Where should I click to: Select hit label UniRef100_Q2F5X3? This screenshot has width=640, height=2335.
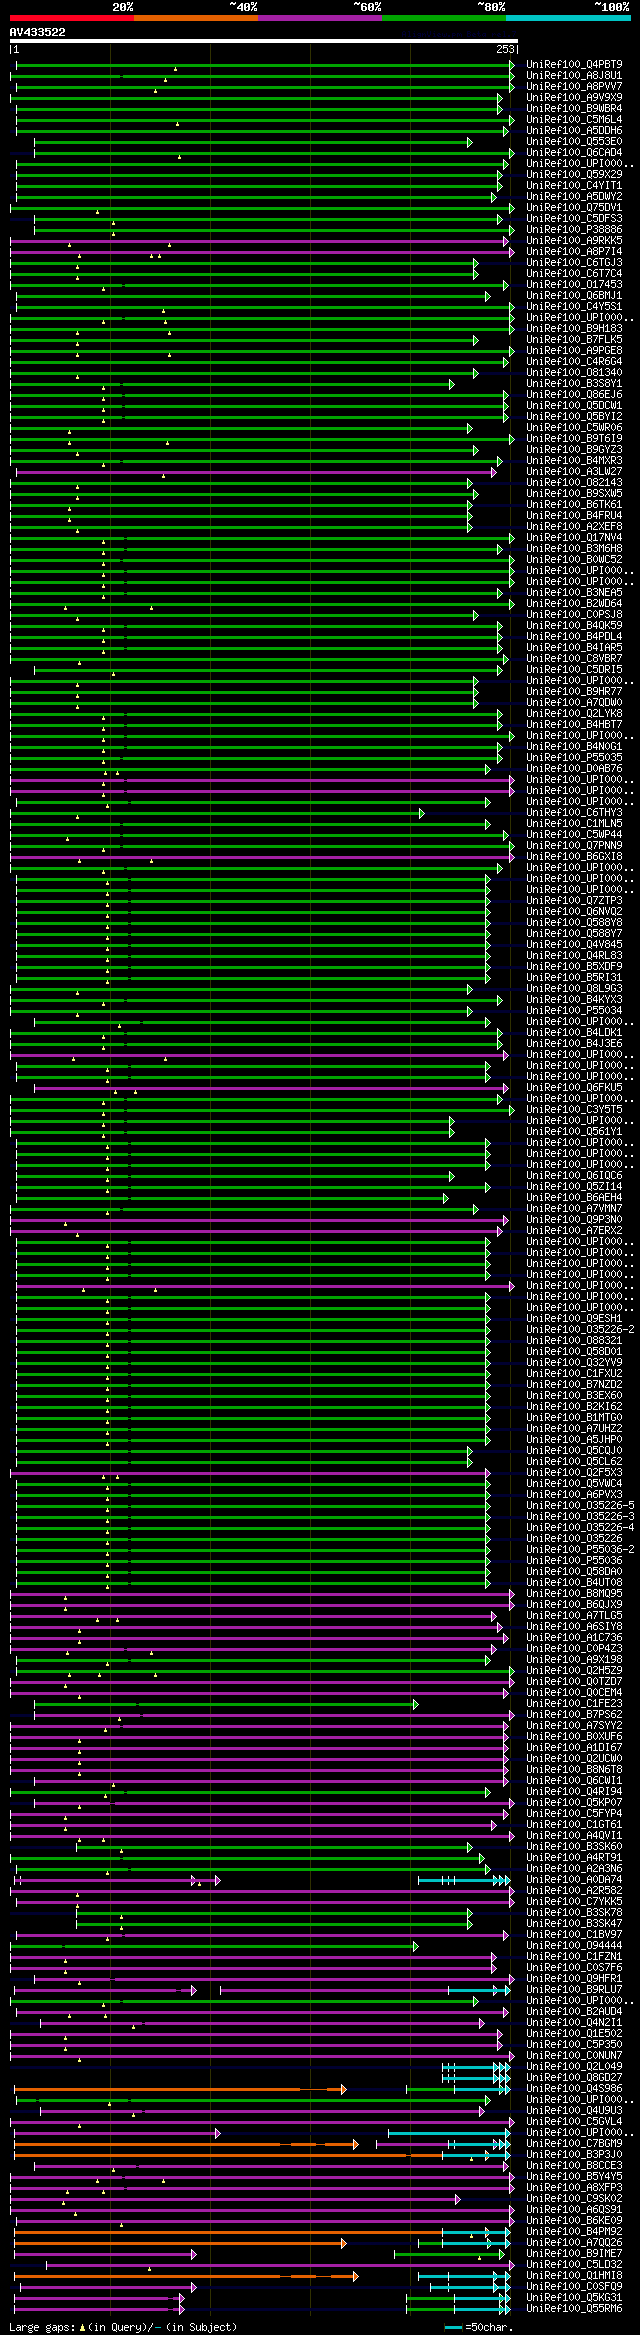click(x=574, y=1472)
